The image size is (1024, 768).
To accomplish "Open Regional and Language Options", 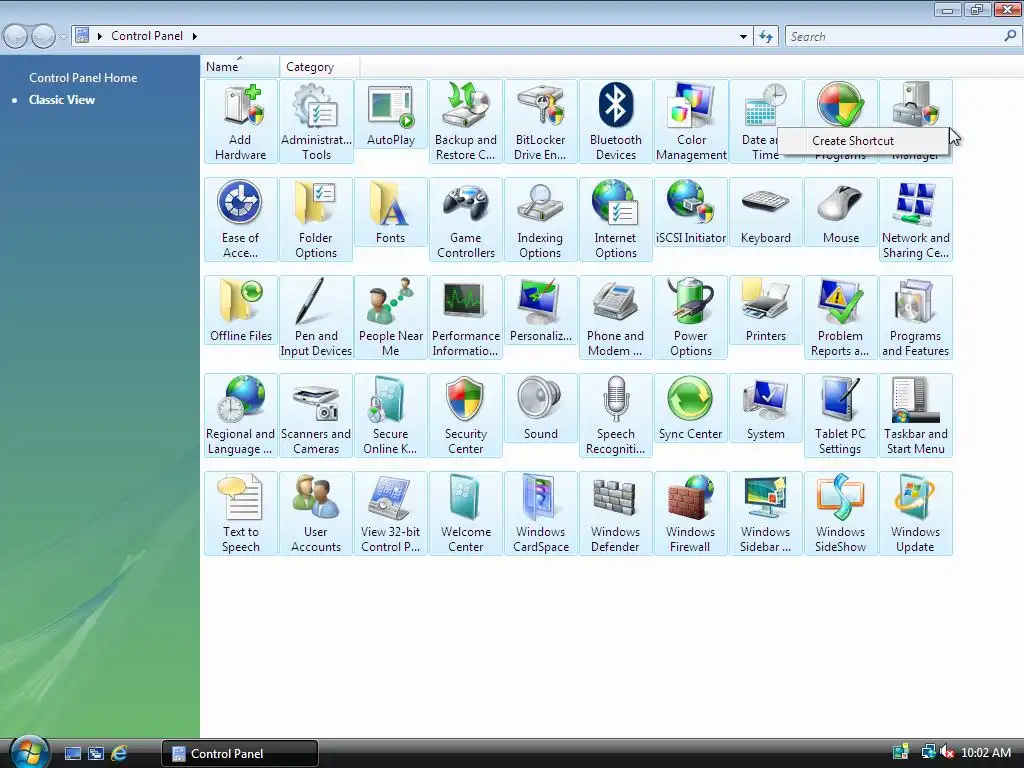I will pos(240,415).
